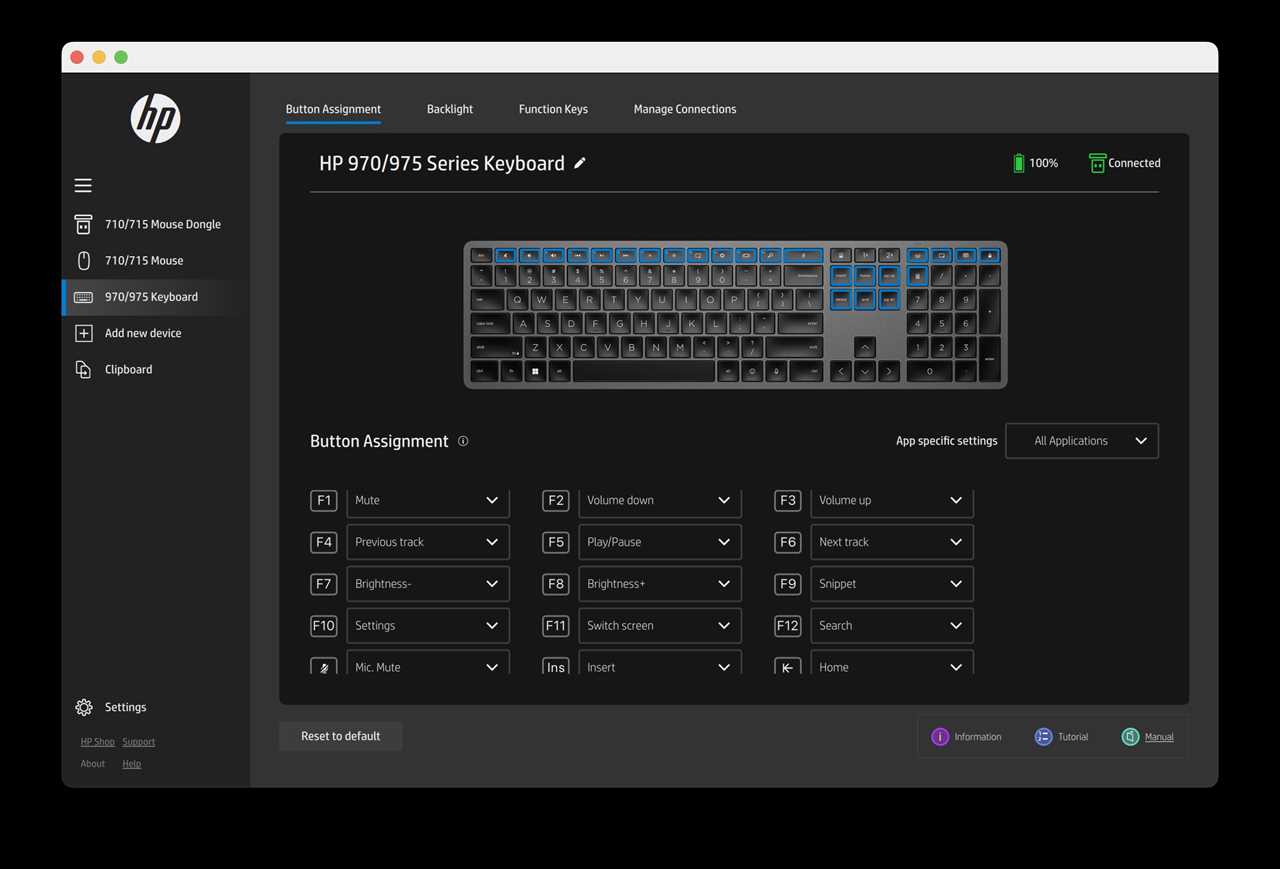Click Add new device in sidebar
1280x869 pixels.
(x=142, y=333)
